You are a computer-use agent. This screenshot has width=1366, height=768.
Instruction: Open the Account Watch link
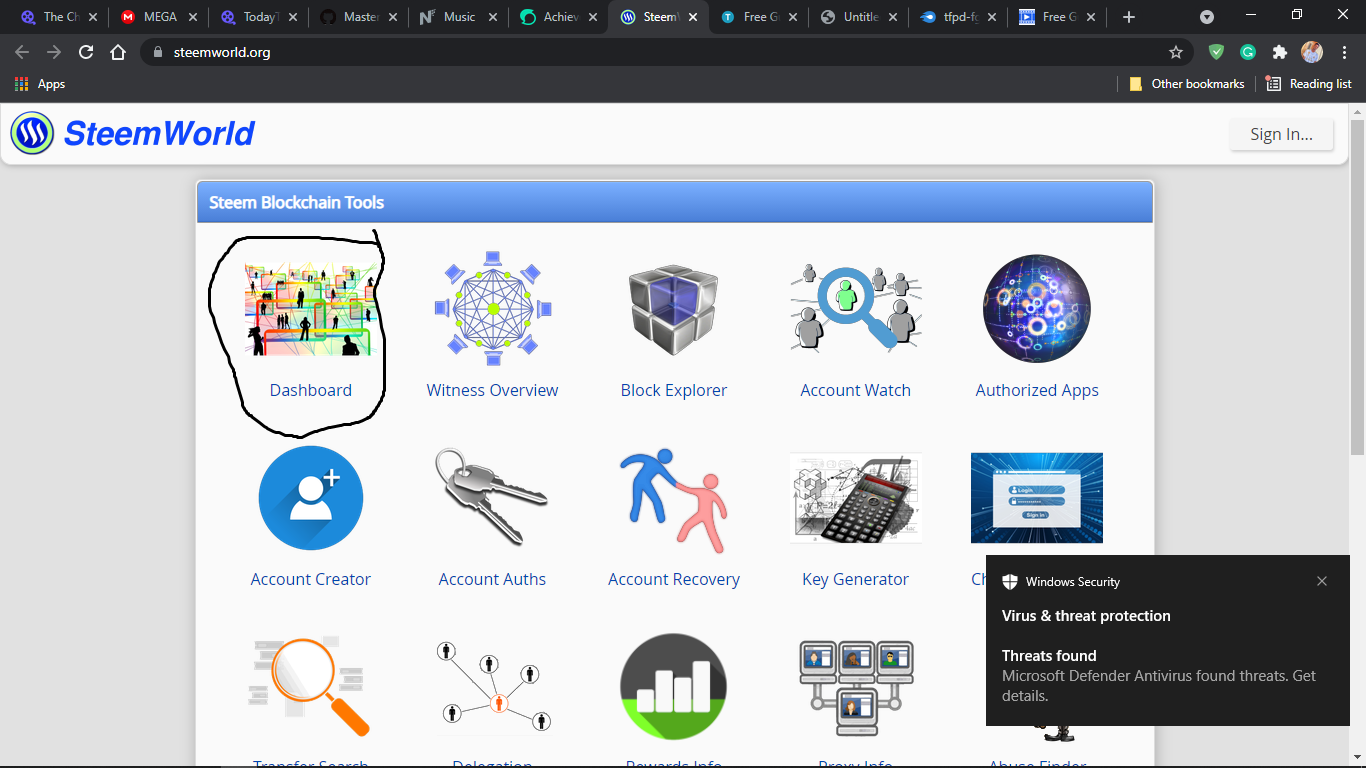(856, 390)
